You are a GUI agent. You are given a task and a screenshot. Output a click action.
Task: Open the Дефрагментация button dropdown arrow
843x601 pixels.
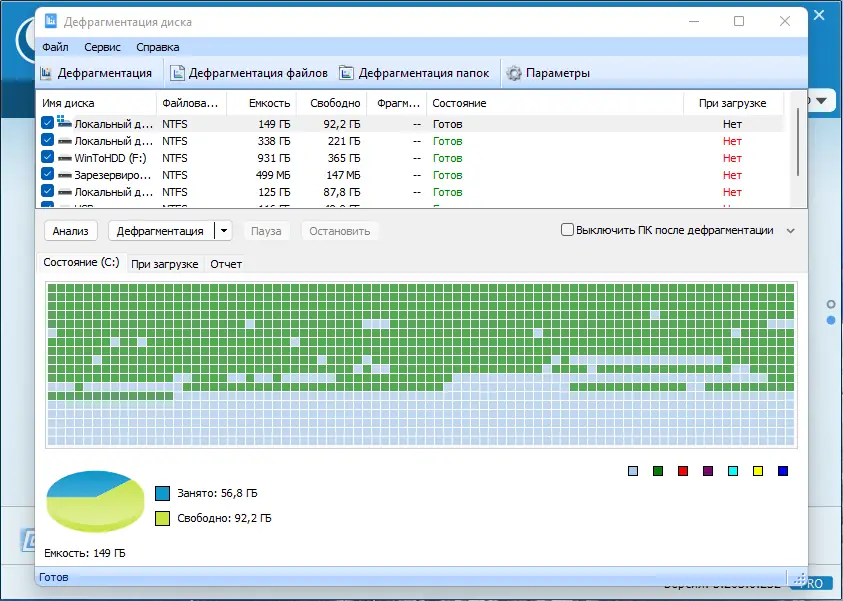[x=224, y=231]
